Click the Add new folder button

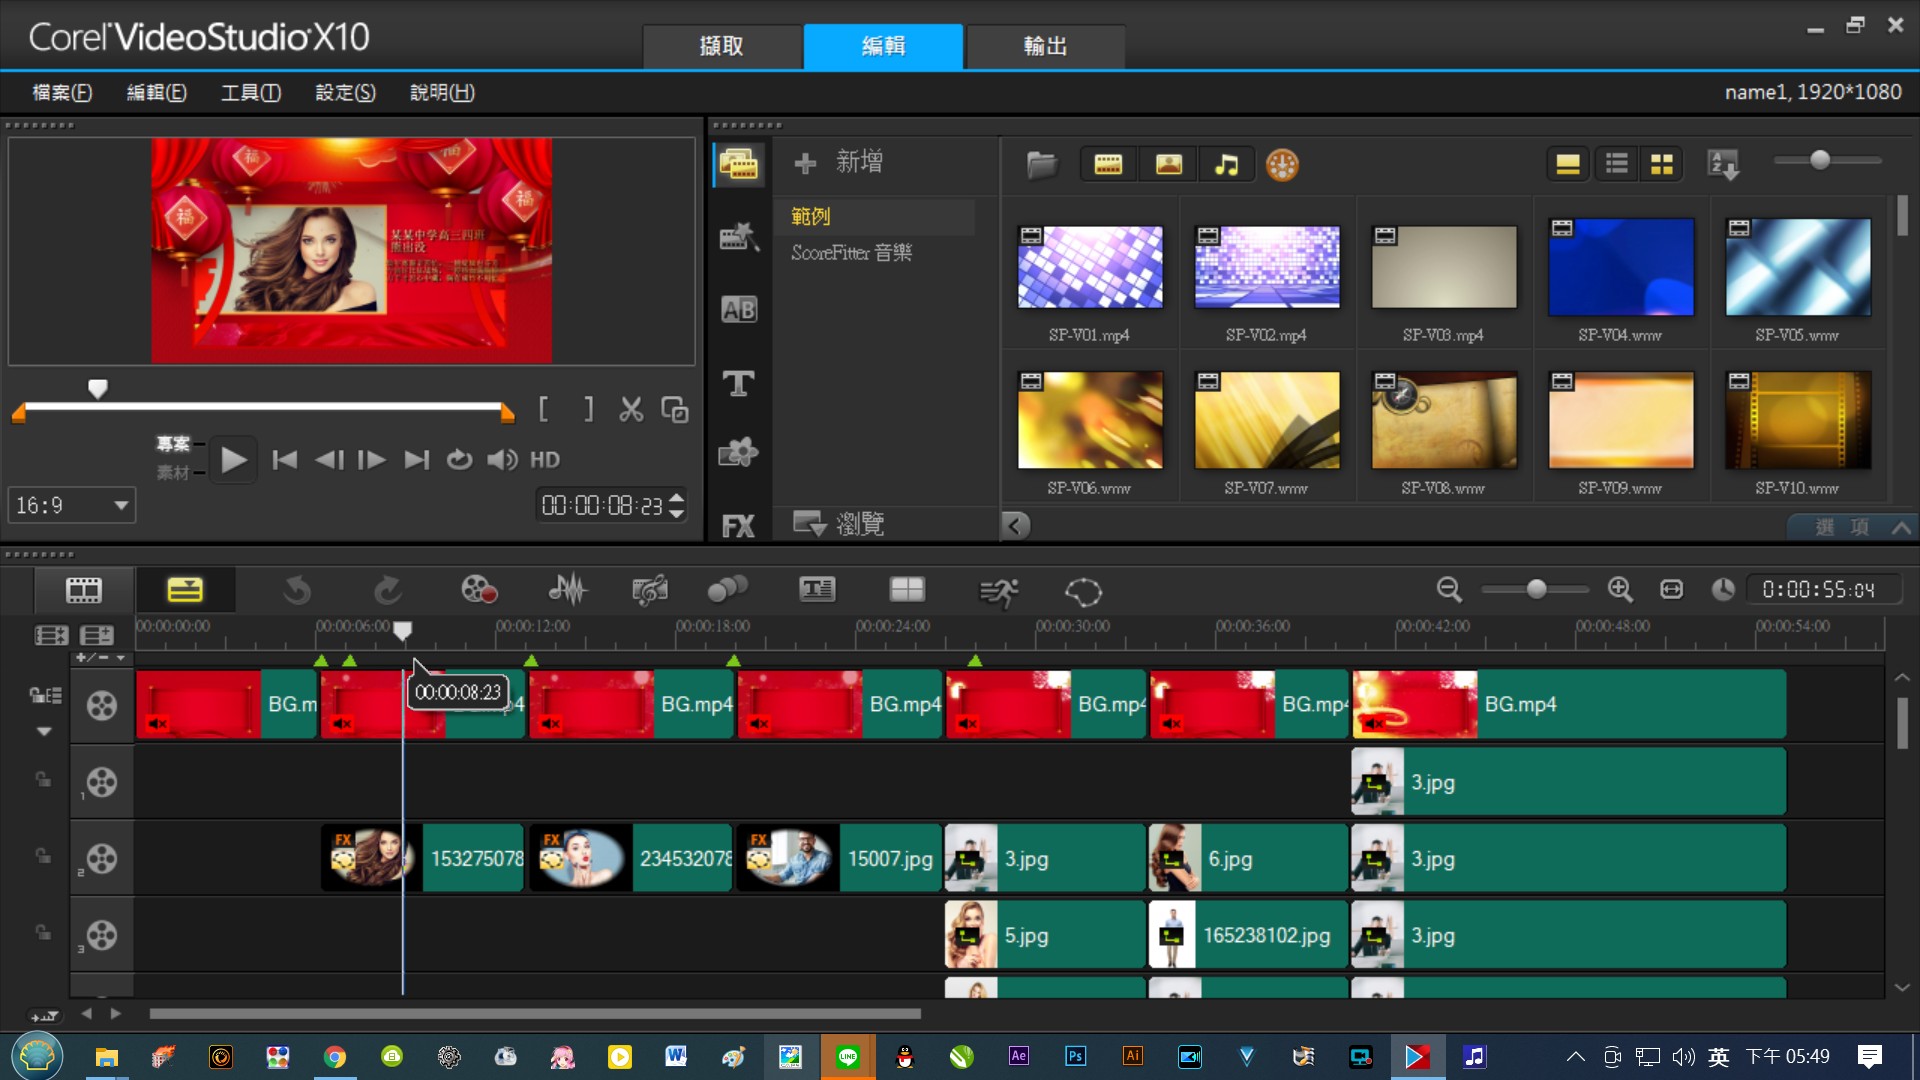coord(838,162)
